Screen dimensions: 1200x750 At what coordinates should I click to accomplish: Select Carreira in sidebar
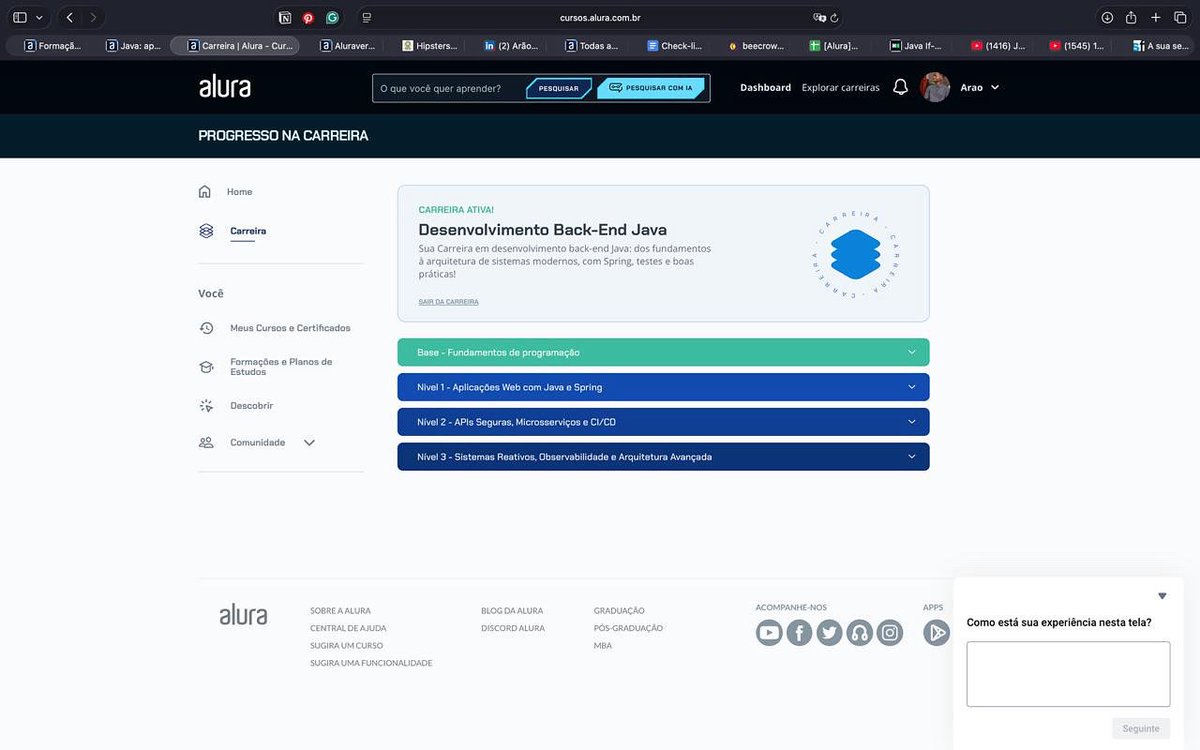tap(248, 231)
